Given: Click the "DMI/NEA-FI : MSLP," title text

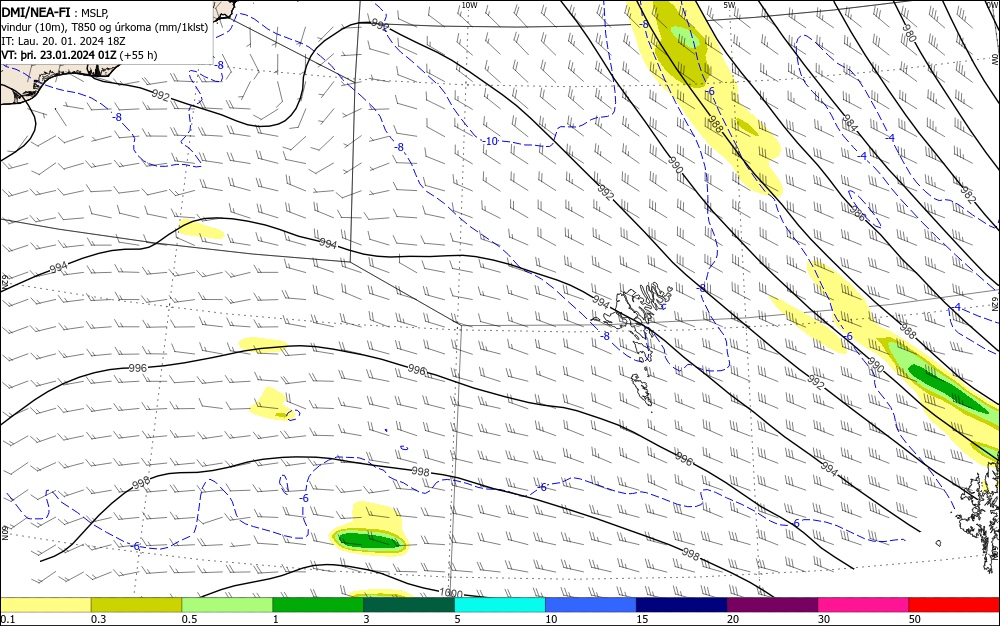Looking at the screenshot, I should click(x=55, y=13).
